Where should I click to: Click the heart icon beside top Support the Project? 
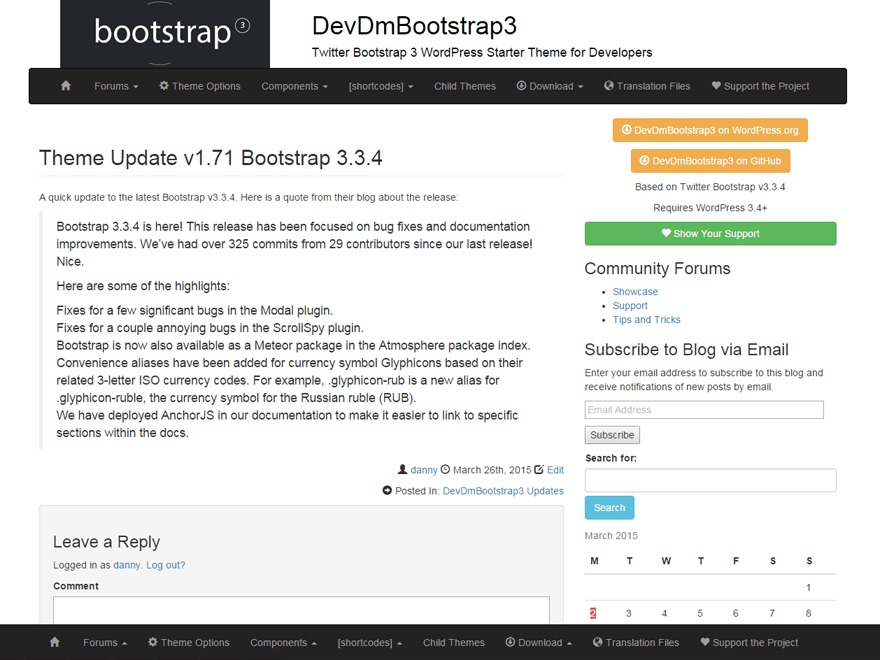pos(716,85)
